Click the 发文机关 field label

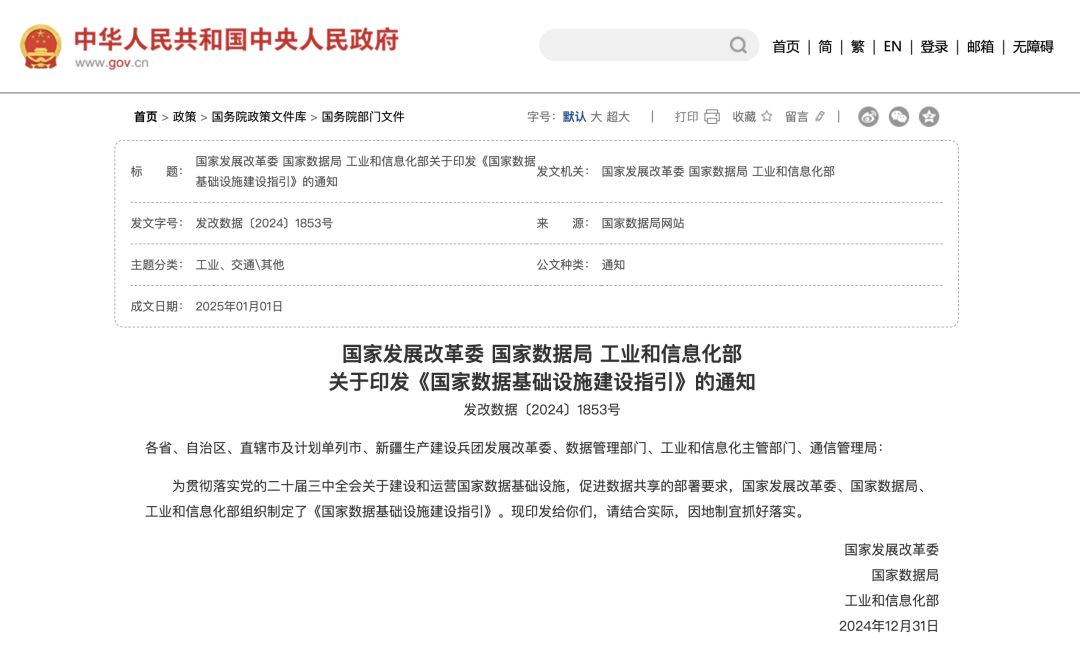(563, 172)
